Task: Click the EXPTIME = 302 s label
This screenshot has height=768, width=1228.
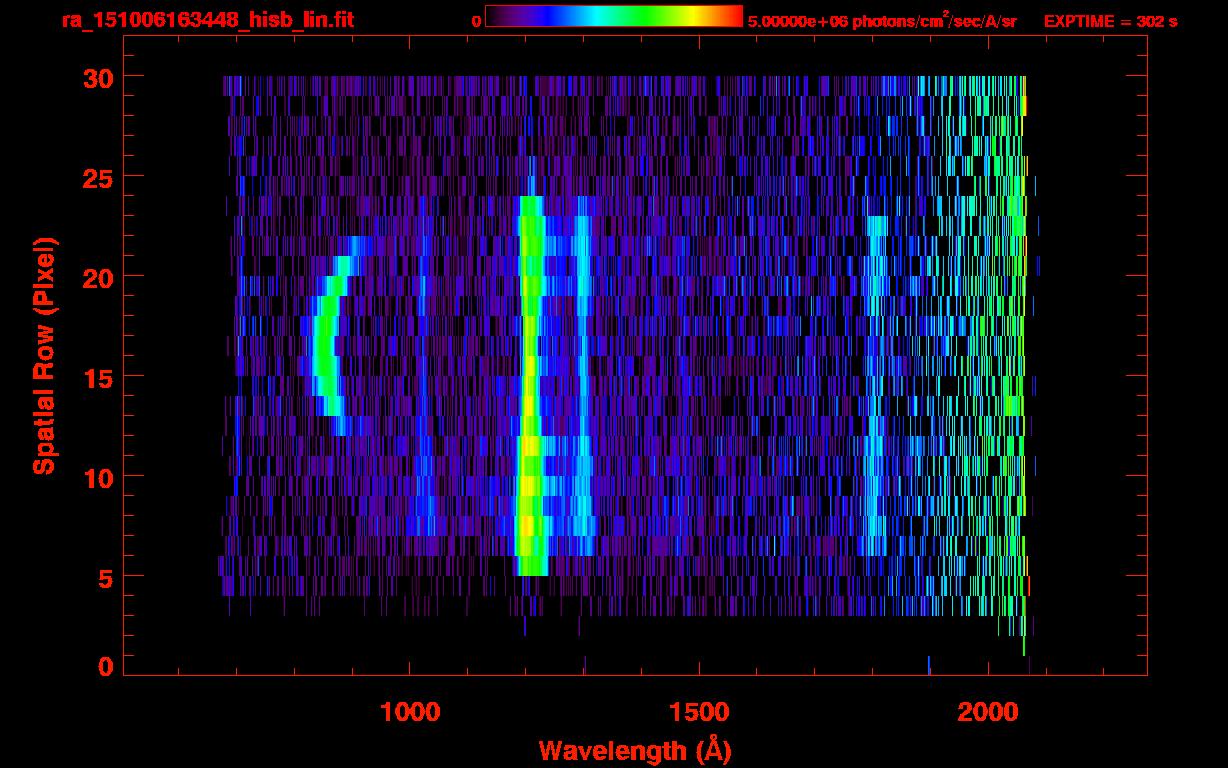Action: (1110, 21)
